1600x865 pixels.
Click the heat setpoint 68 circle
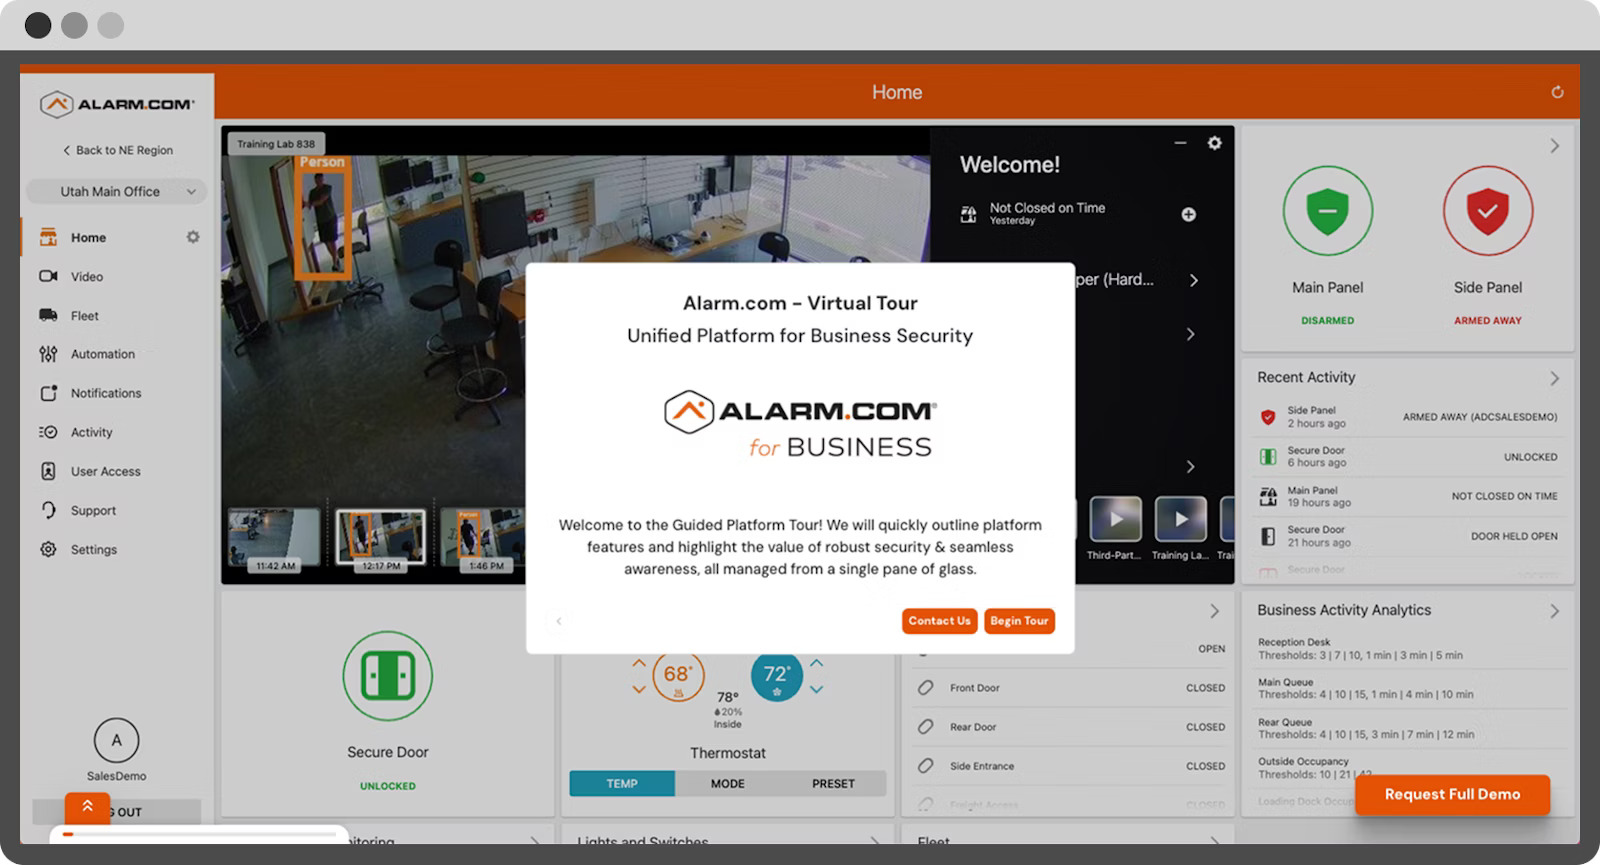[x=678, y=676]
